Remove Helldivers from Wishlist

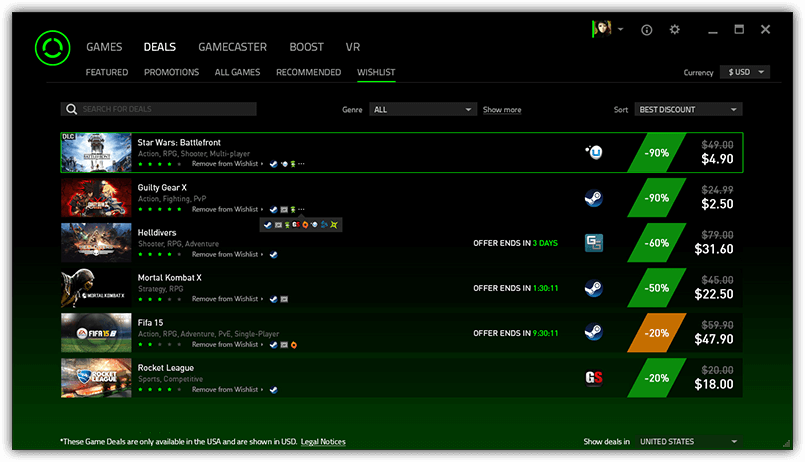[225, 254]
